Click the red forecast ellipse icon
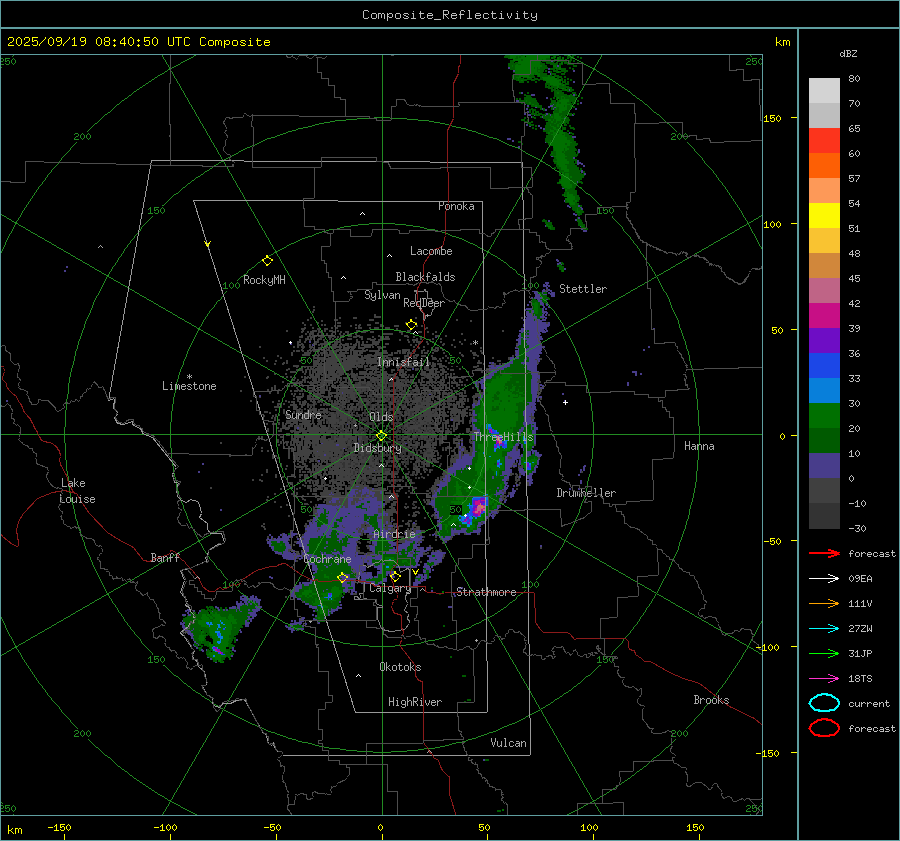Viewport: 900px width, 841px height. pyautogui.click(x=824, y=728)
